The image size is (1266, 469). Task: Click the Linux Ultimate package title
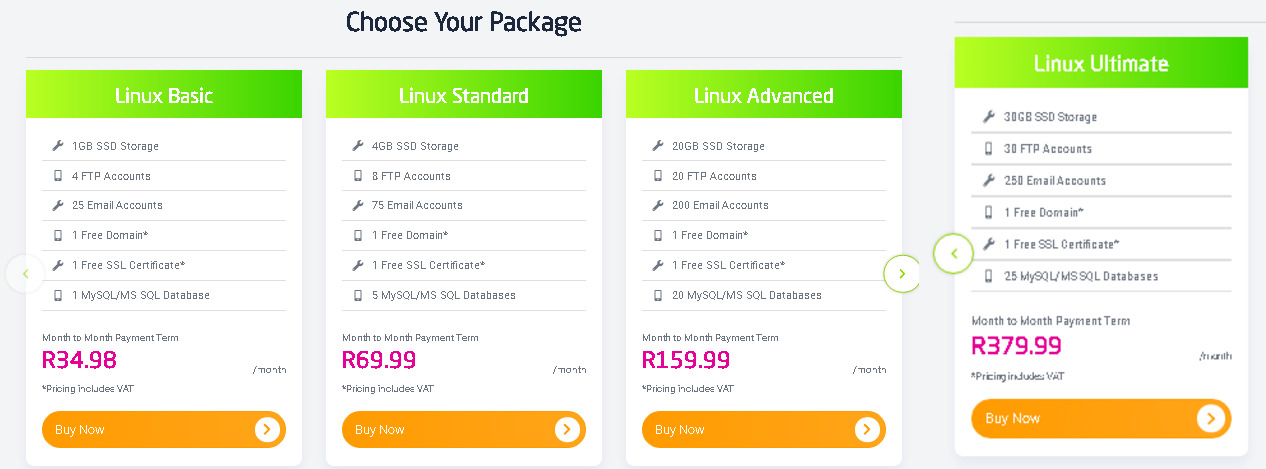[1101, 64]
